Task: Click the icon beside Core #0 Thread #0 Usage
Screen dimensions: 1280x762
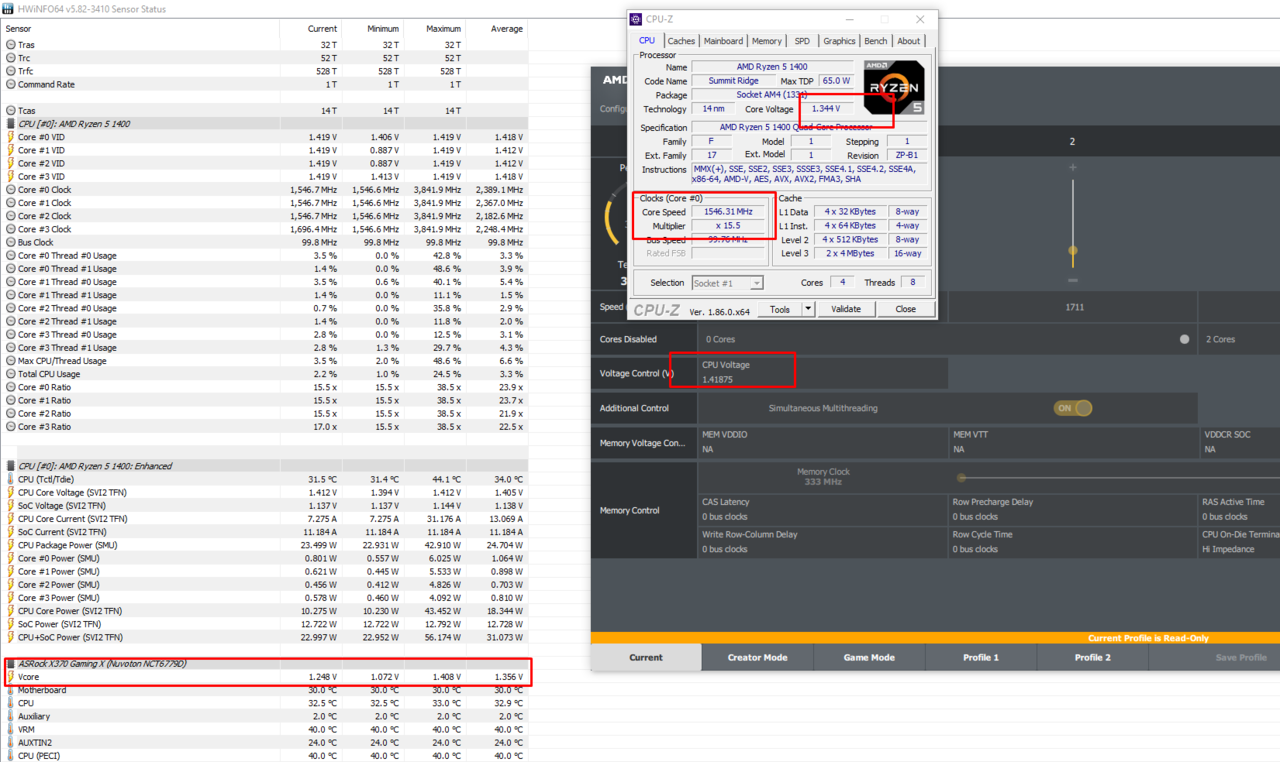Action: click(x=11, y=255)
